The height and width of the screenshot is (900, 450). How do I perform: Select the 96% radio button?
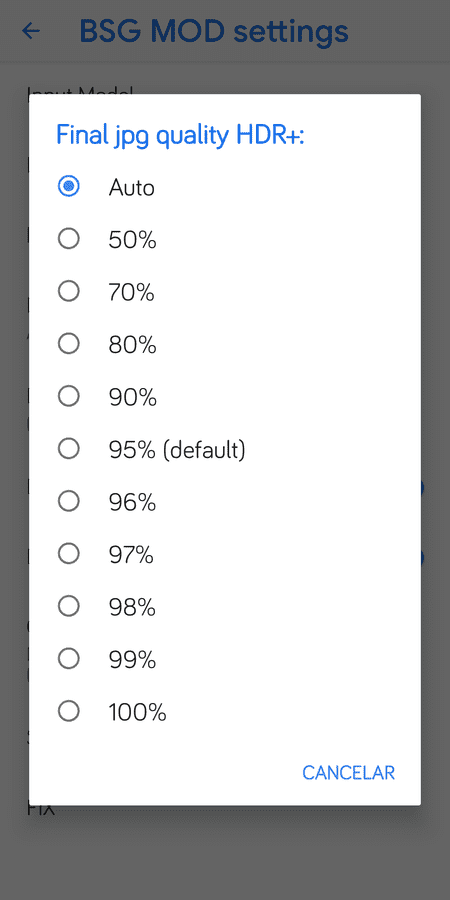[69, 502]
